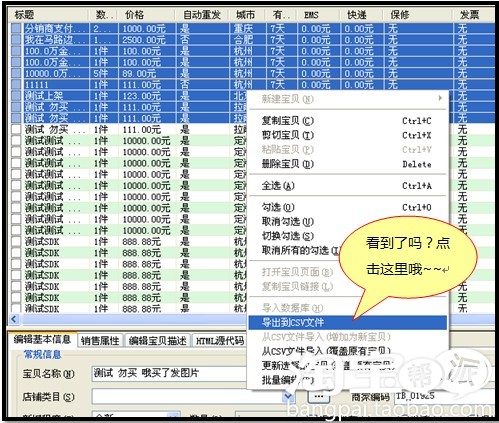Viewport: 499px width, 423px height.
Task: Tick the first 测试SDK row checkbox
Action: click(x=16, y=241)
